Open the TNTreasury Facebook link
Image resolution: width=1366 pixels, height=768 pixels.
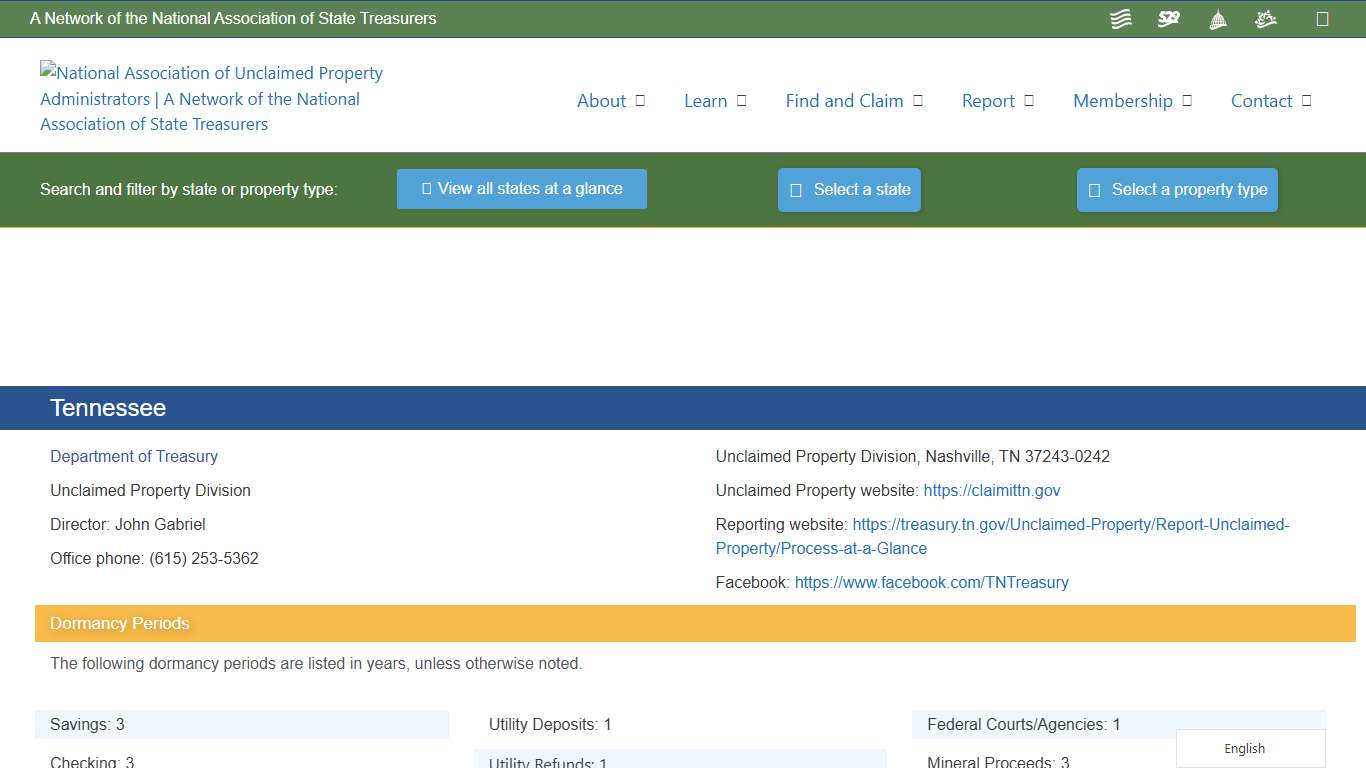(x=932, y=582)
